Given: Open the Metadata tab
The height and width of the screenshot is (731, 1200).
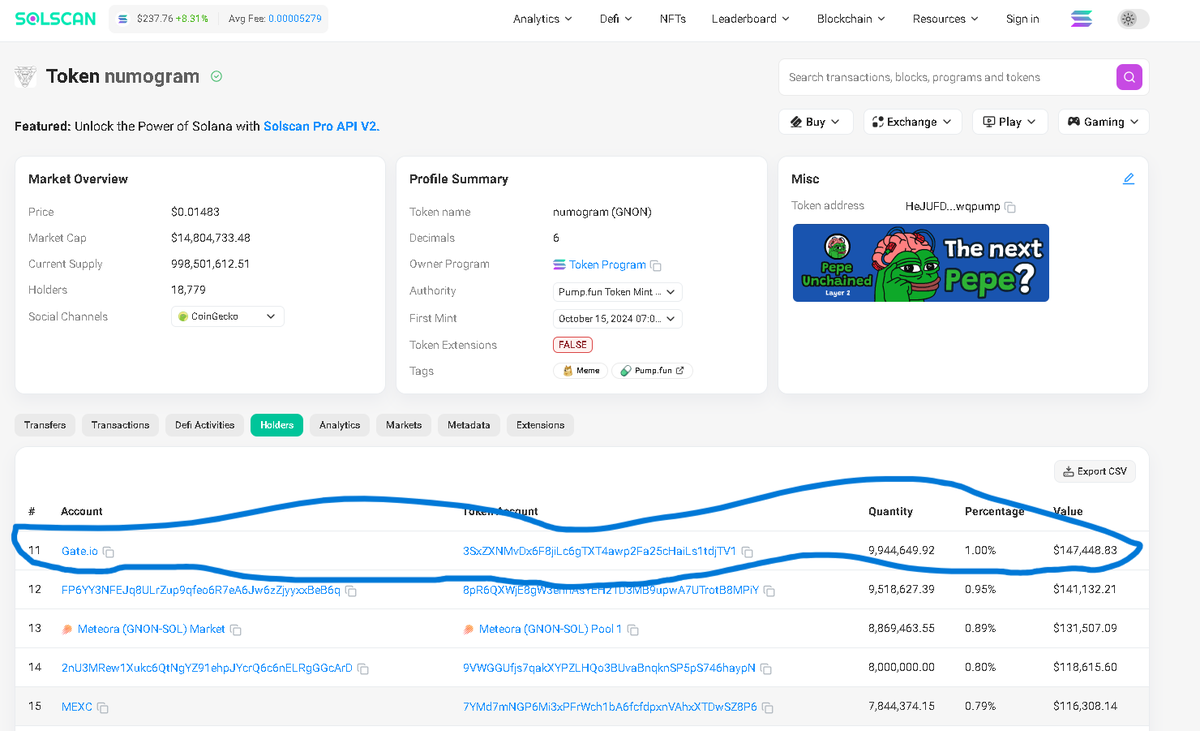Looking at the screenshot, I should coord(469,425).
